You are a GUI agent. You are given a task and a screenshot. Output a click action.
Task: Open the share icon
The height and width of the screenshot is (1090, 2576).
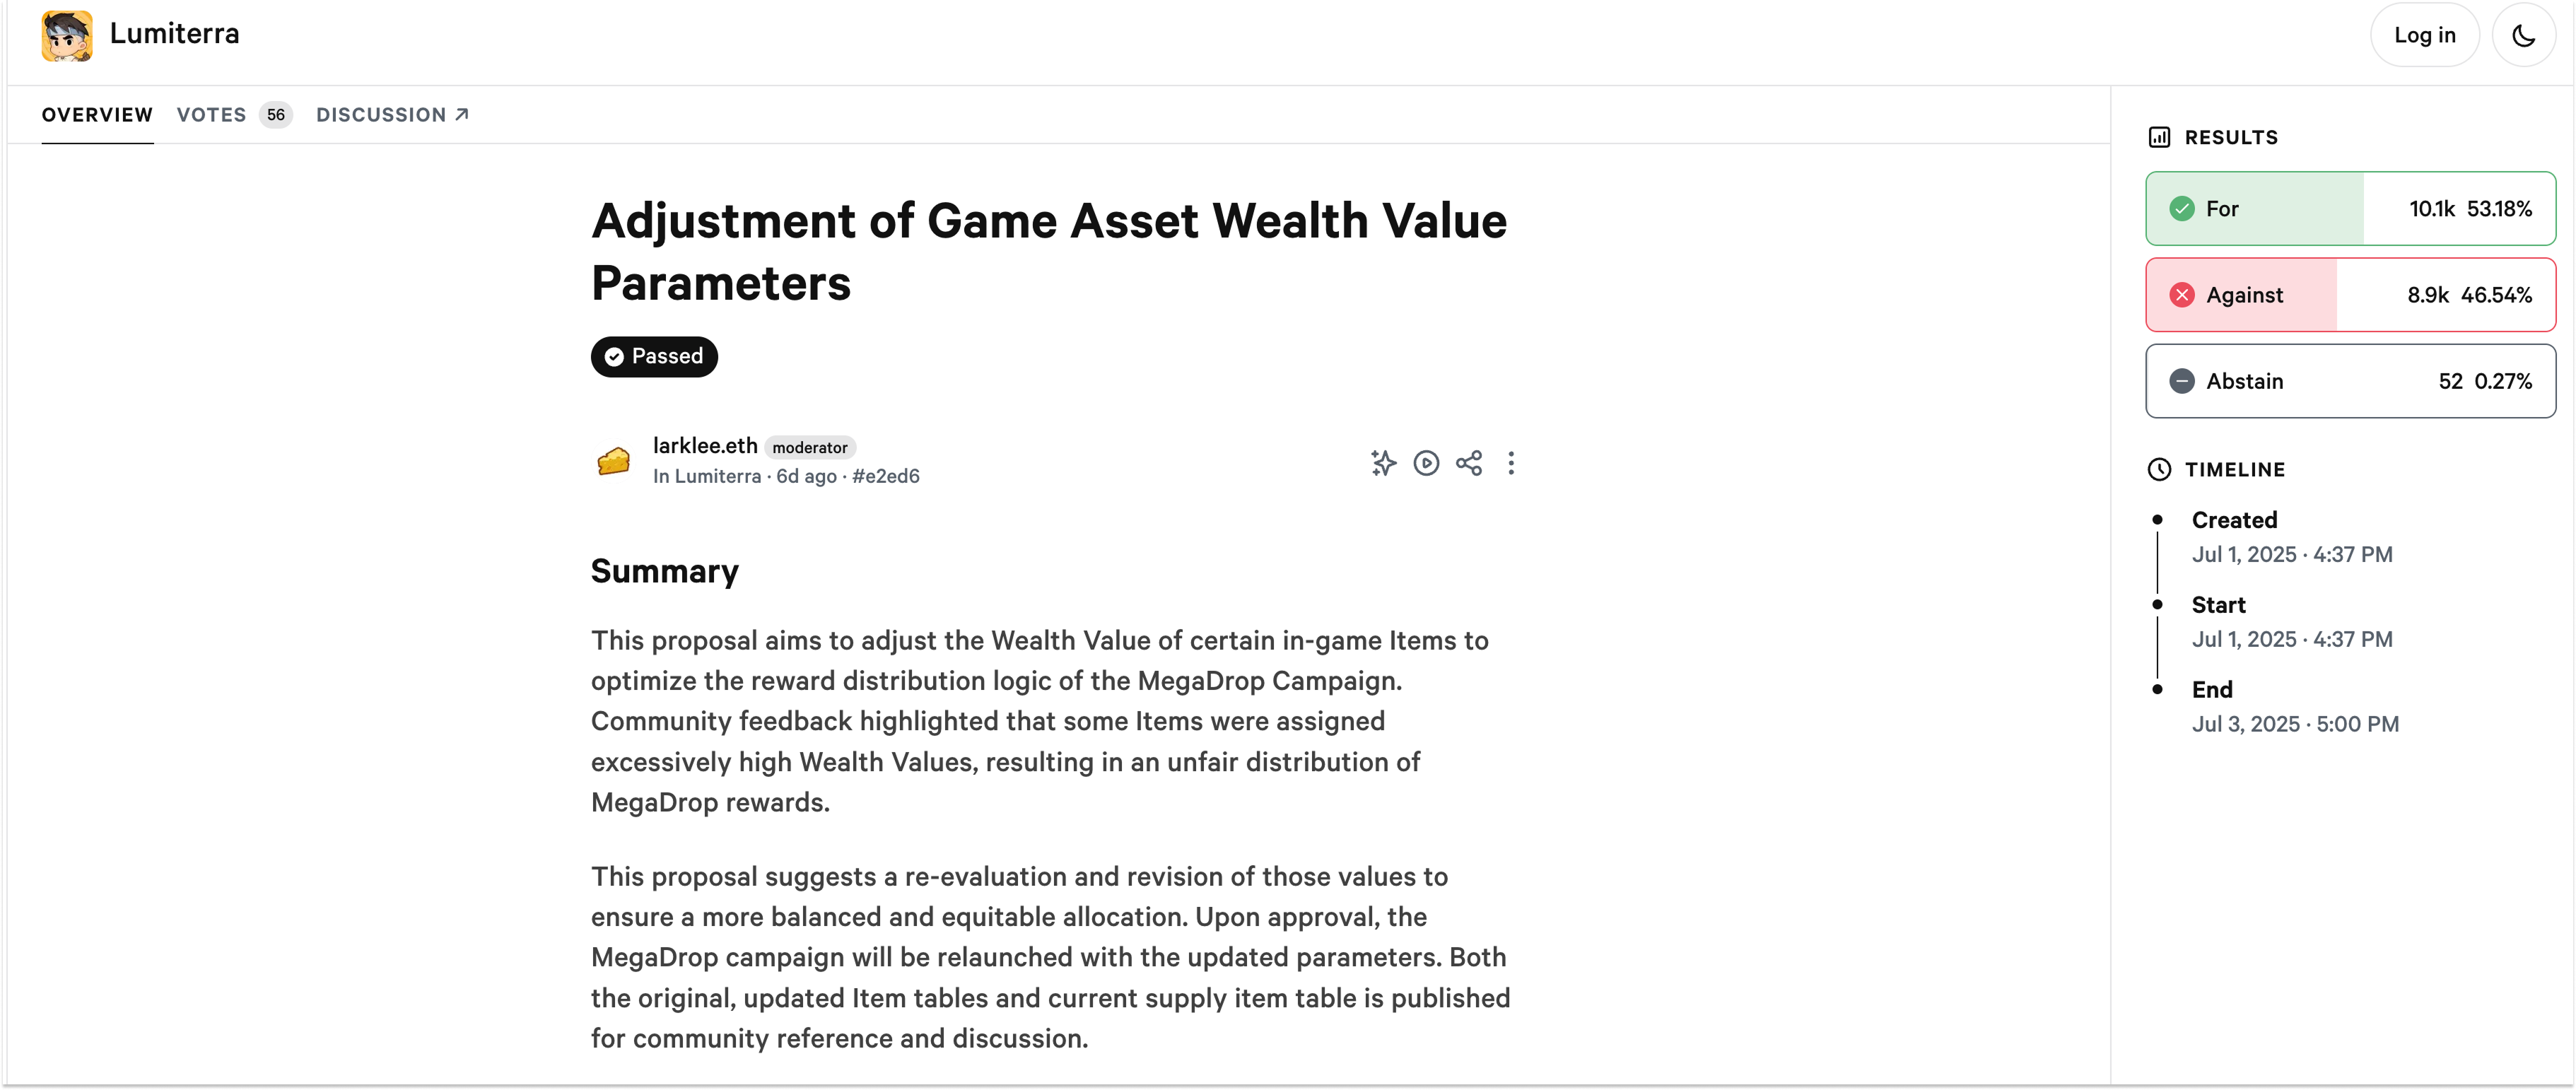1469,463
